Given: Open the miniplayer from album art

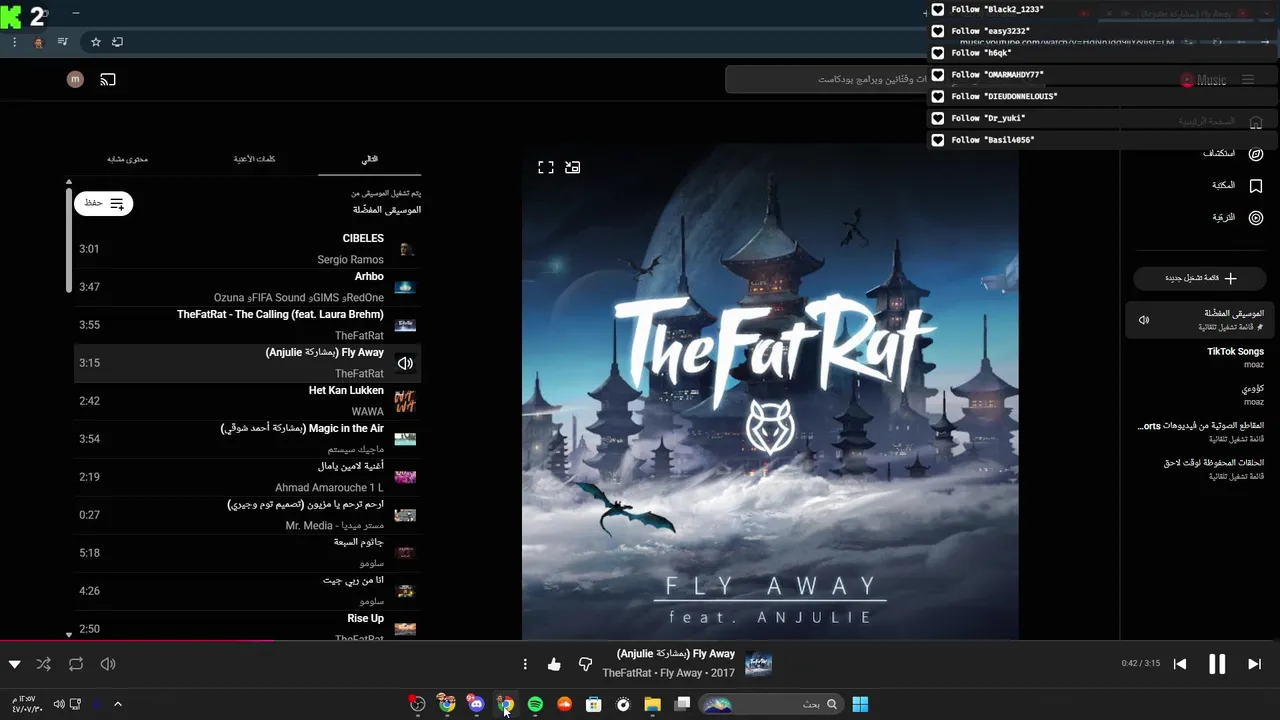Looking at the screenshot, I should point(572,168).
